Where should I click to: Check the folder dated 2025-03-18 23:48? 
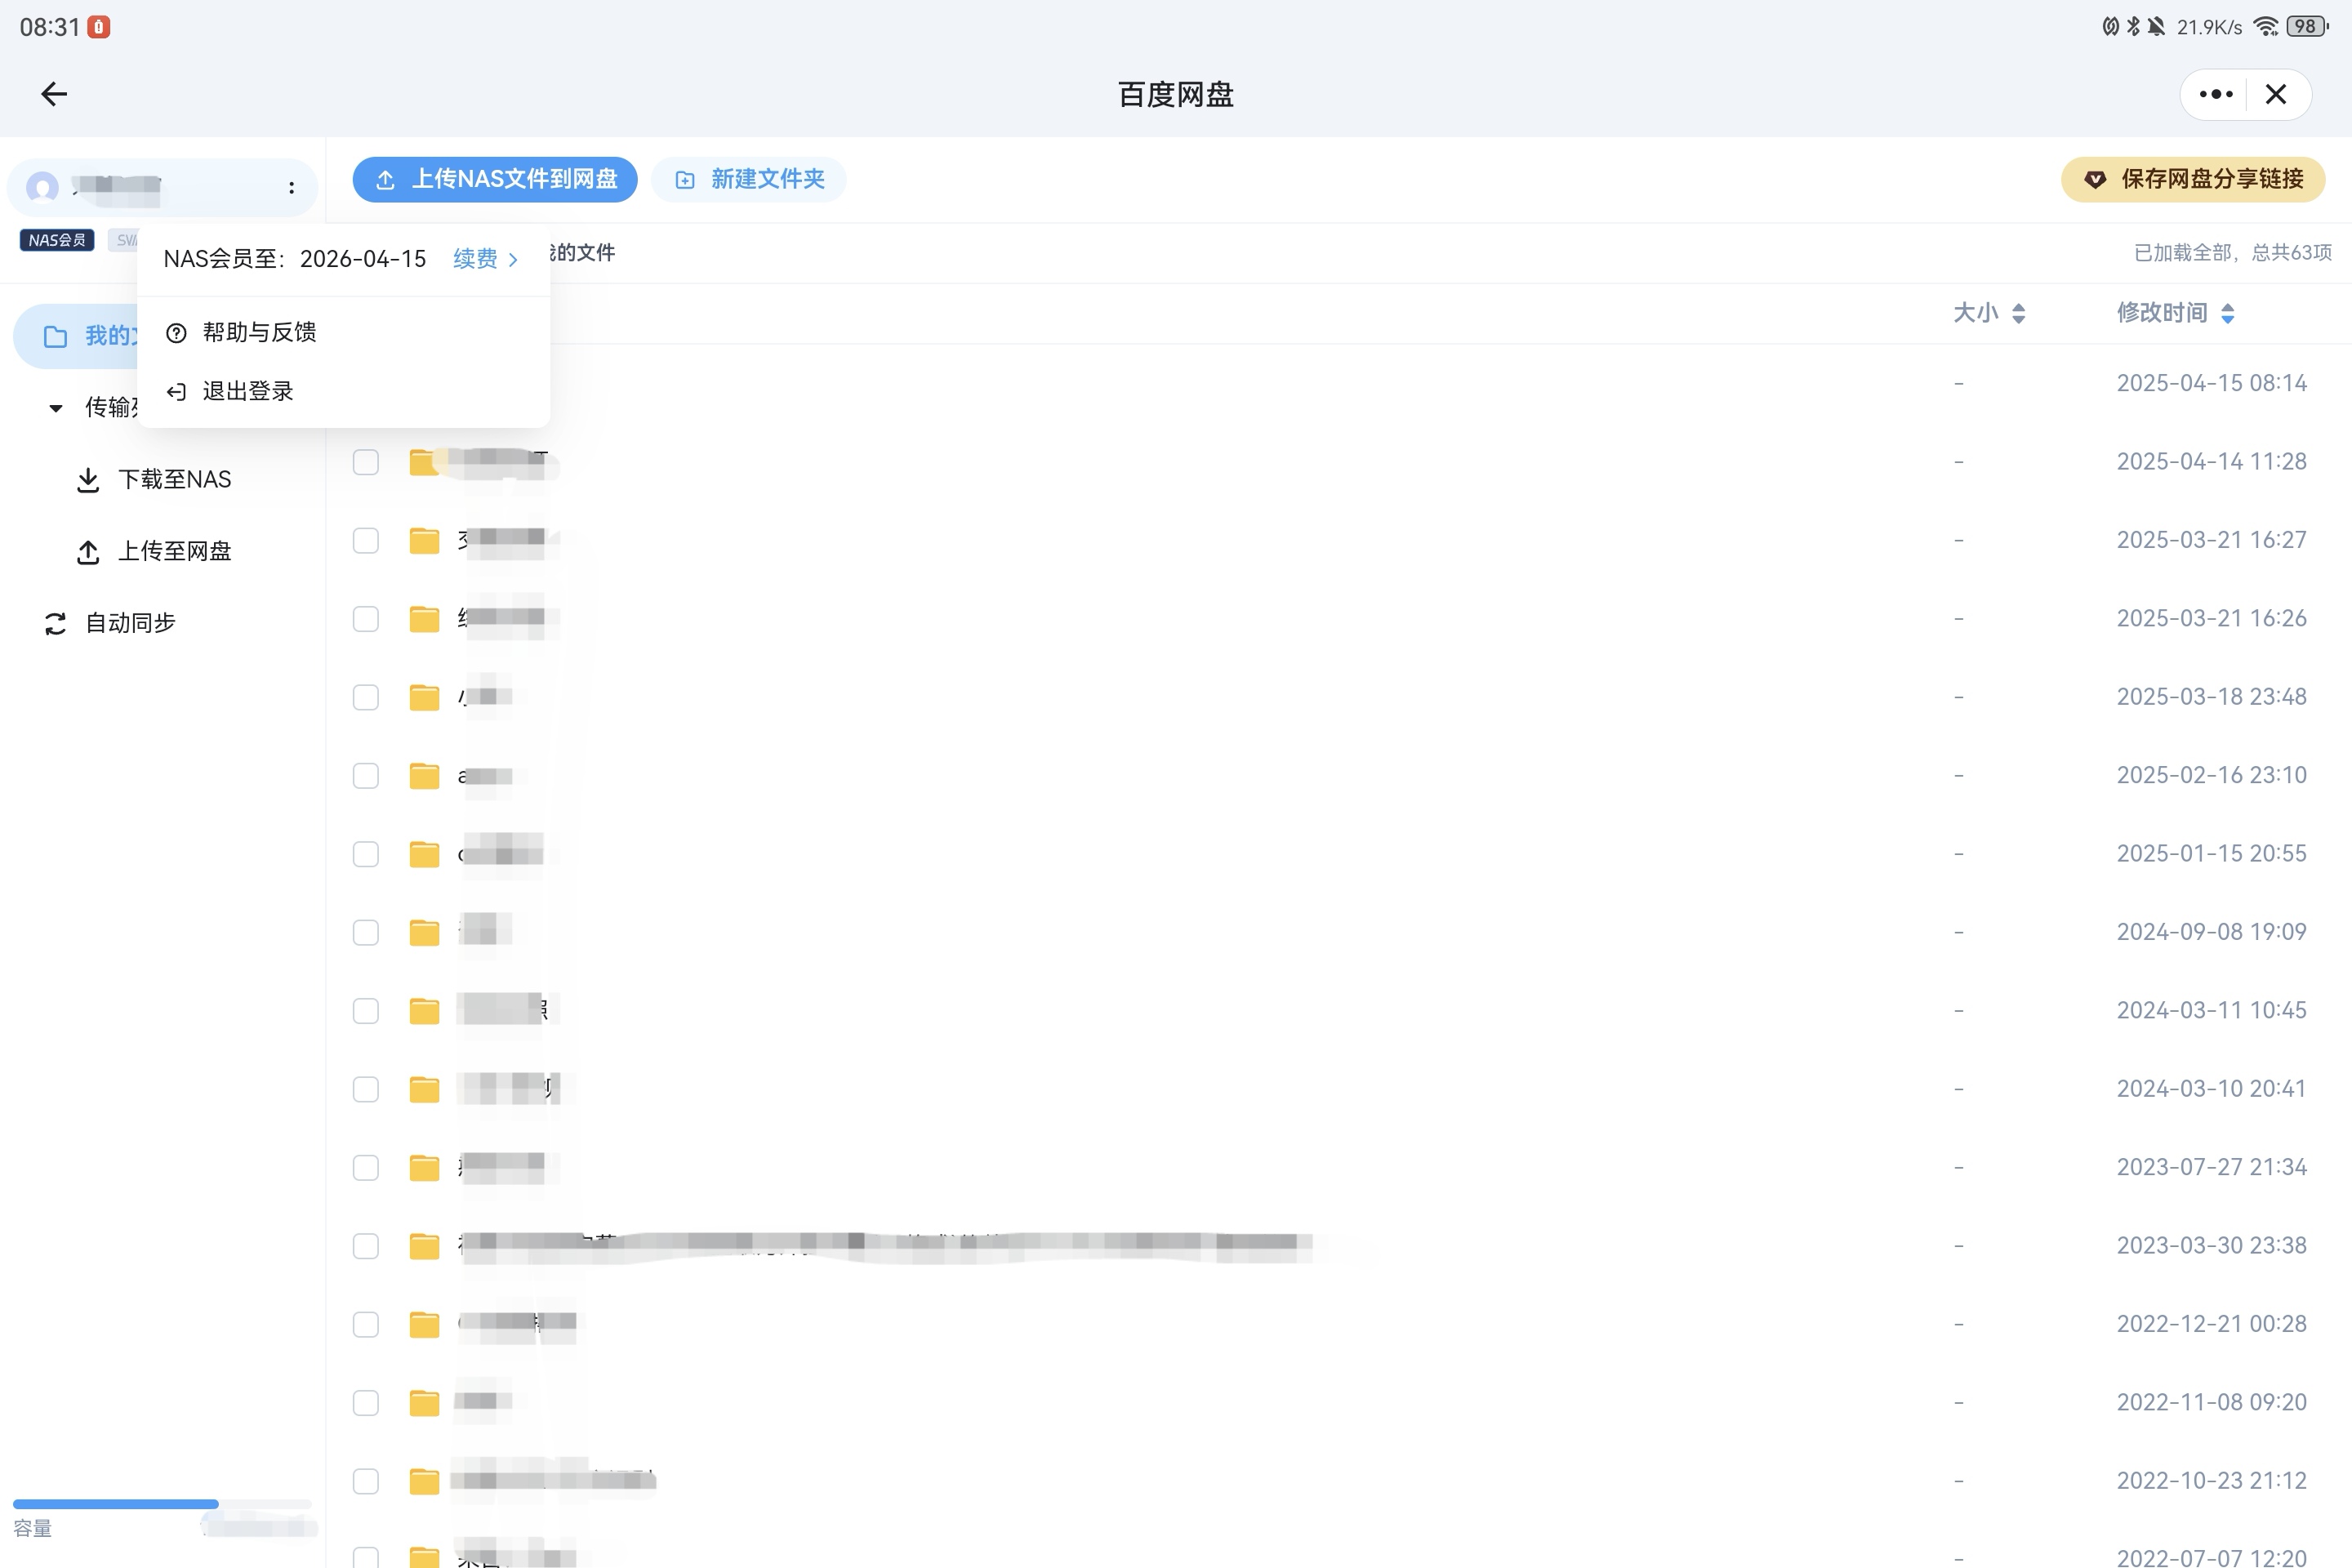[x=366, y=697]
